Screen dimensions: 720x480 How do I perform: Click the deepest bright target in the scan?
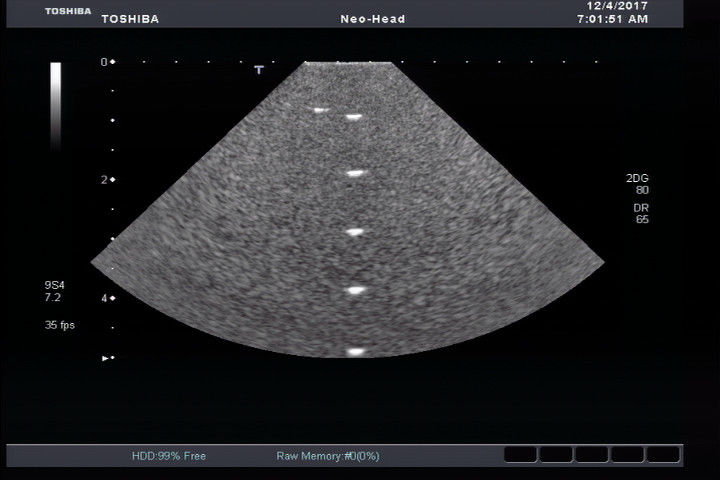point(355,352)
